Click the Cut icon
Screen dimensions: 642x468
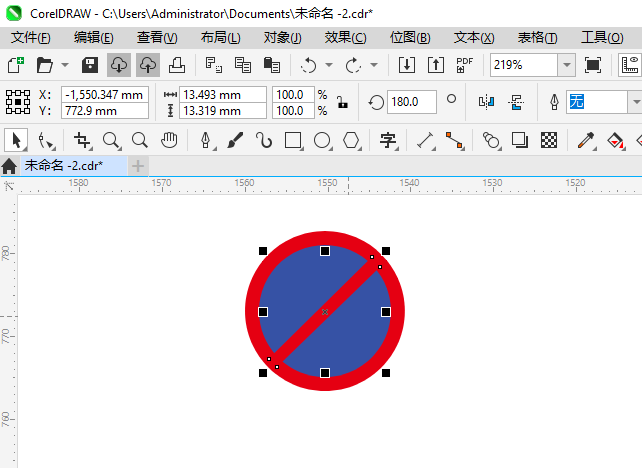click(214, 65)
